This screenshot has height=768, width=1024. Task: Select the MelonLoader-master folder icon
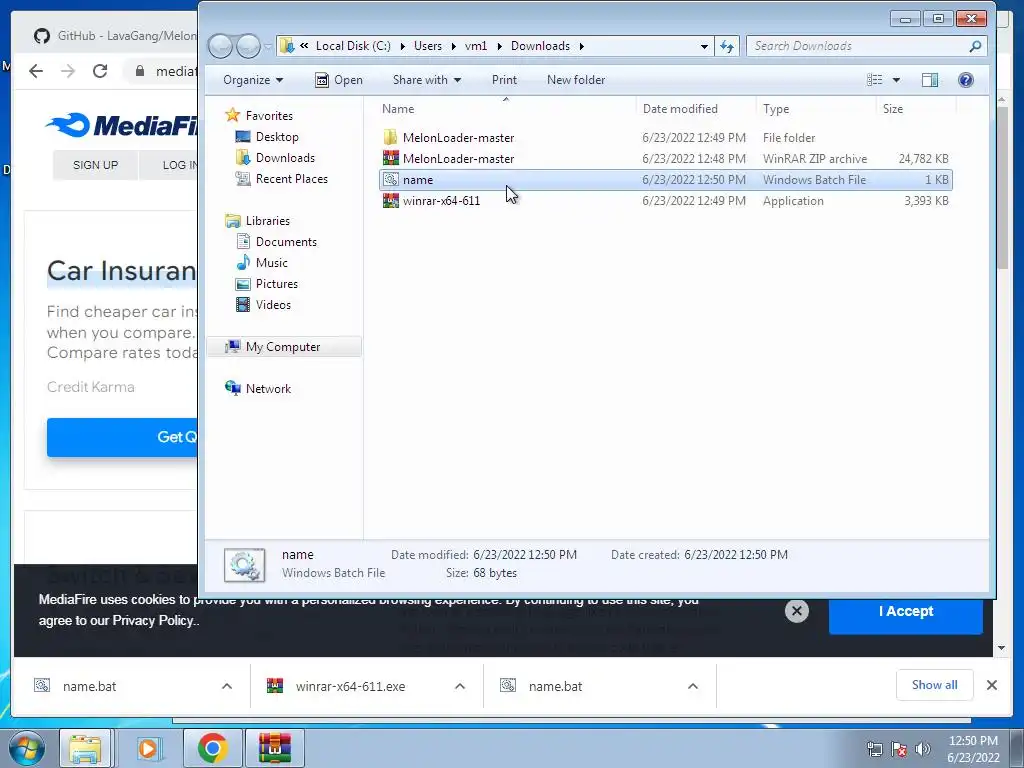[x=391, y=137]
